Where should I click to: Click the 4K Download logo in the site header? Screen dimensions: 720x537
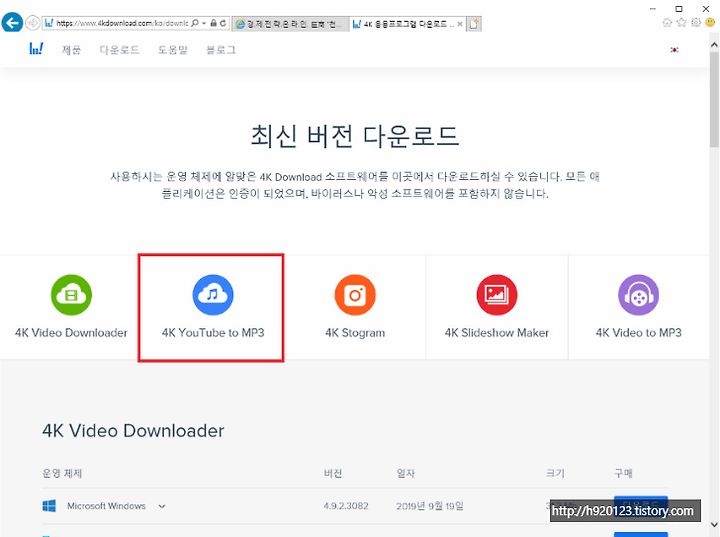coord(36,49)
